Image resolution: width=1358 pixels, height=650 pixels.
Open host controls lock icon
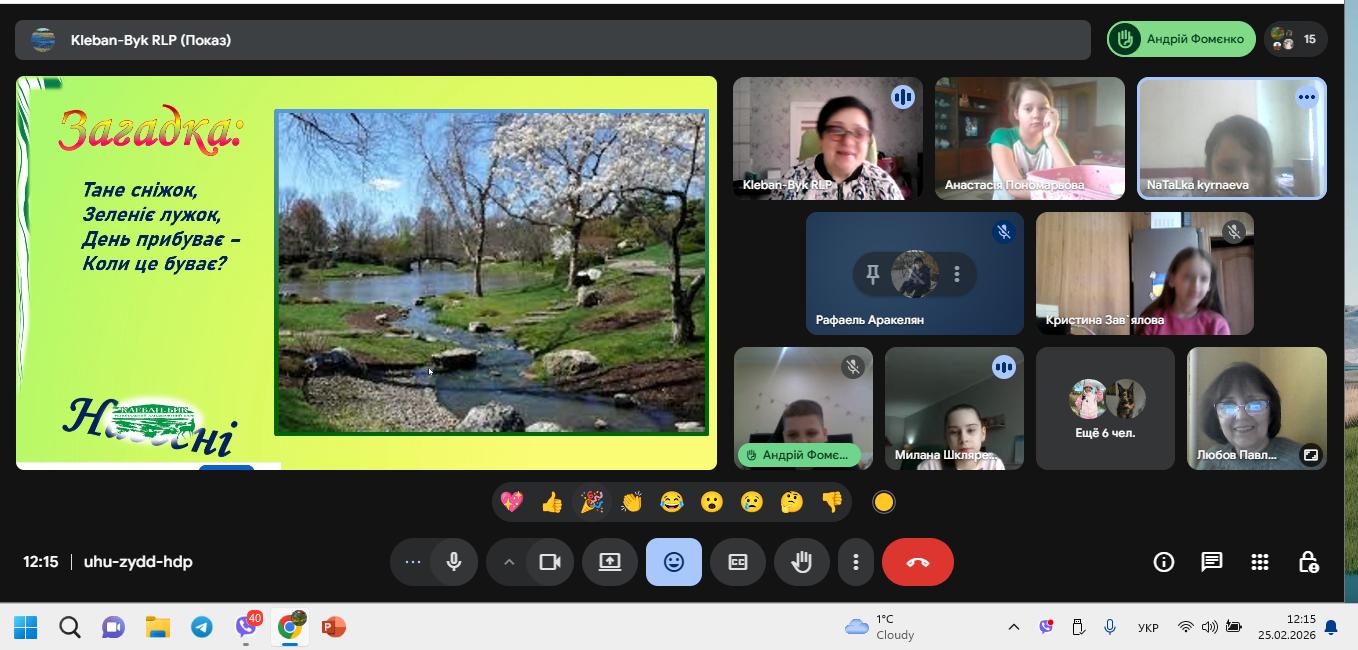point(1308,562)
